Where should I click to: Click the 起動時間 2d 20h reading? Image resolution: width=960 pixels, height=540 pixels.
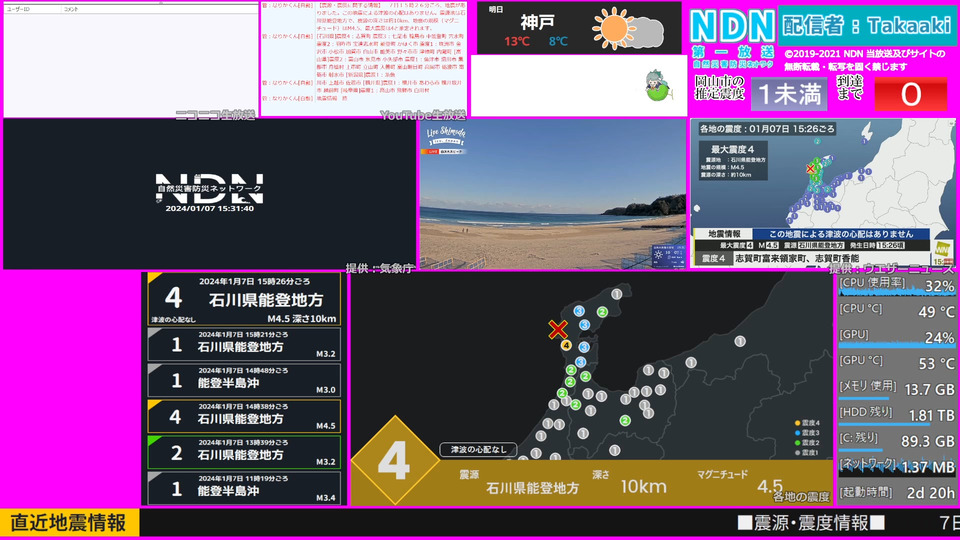coord(896,493)
